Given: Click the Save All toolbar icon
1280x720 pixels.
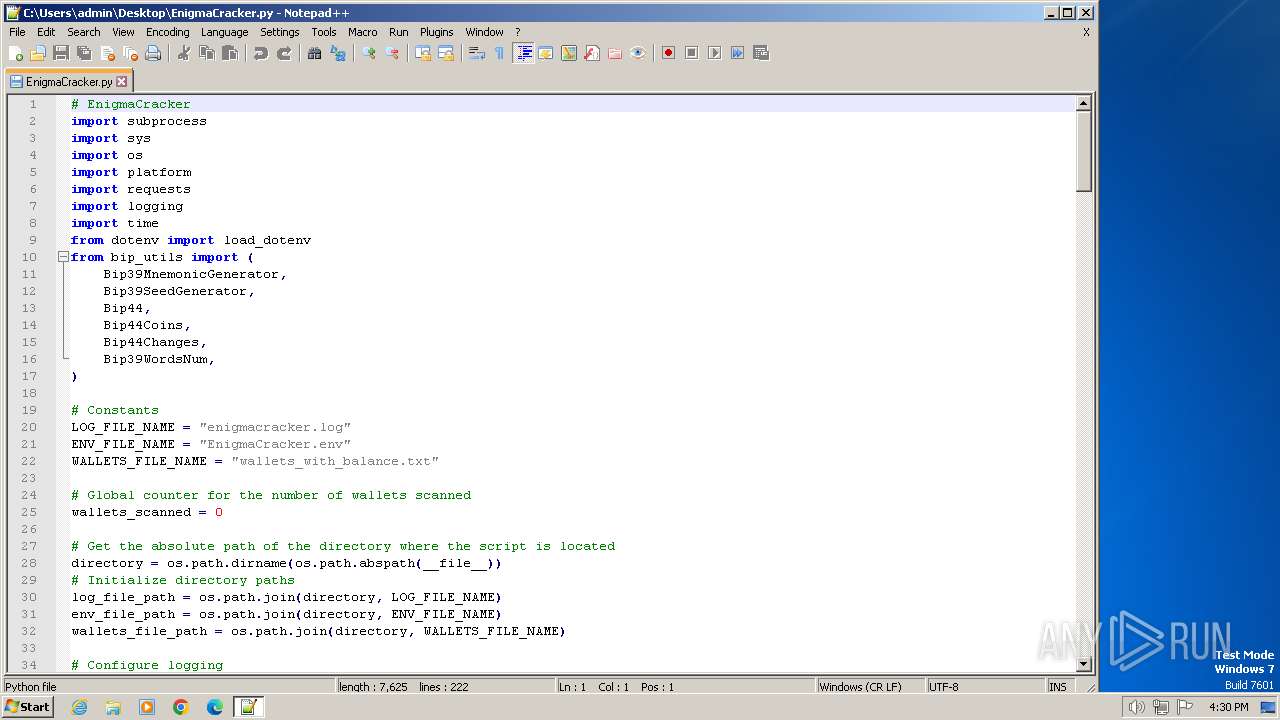Looking at the screenshot, I should [84, 53].
